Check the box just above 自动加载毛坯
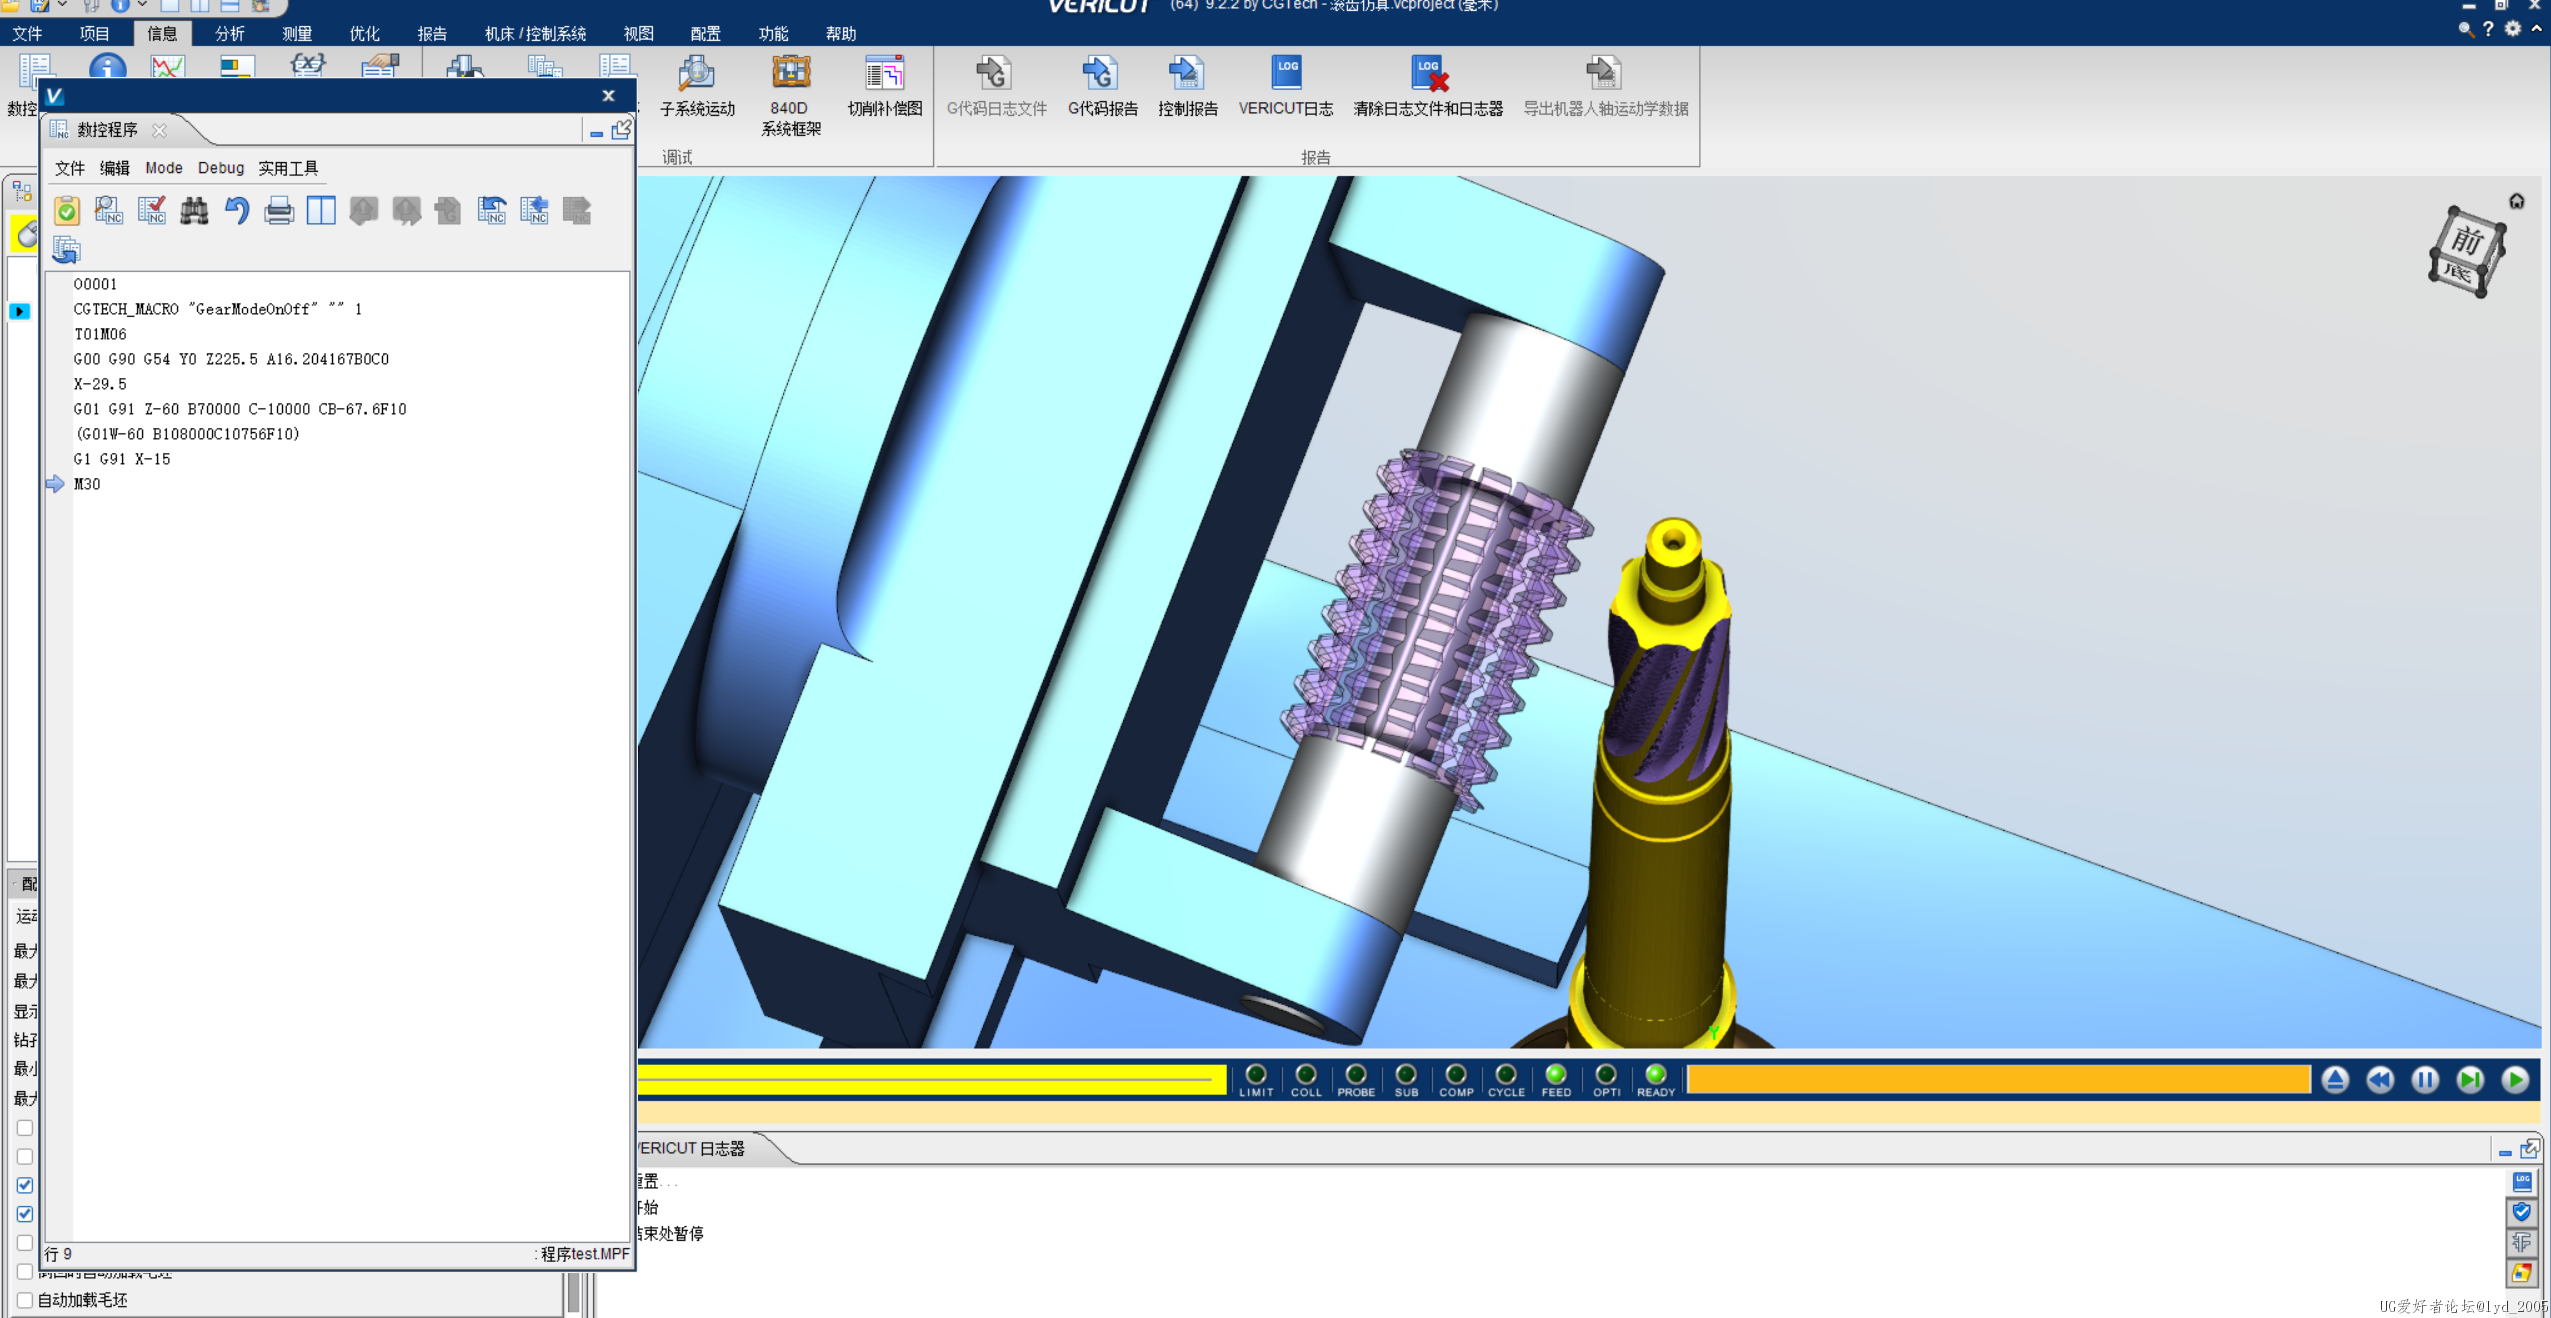Viewport: 2551px width, 1318px height. (x=25, y=1271)
